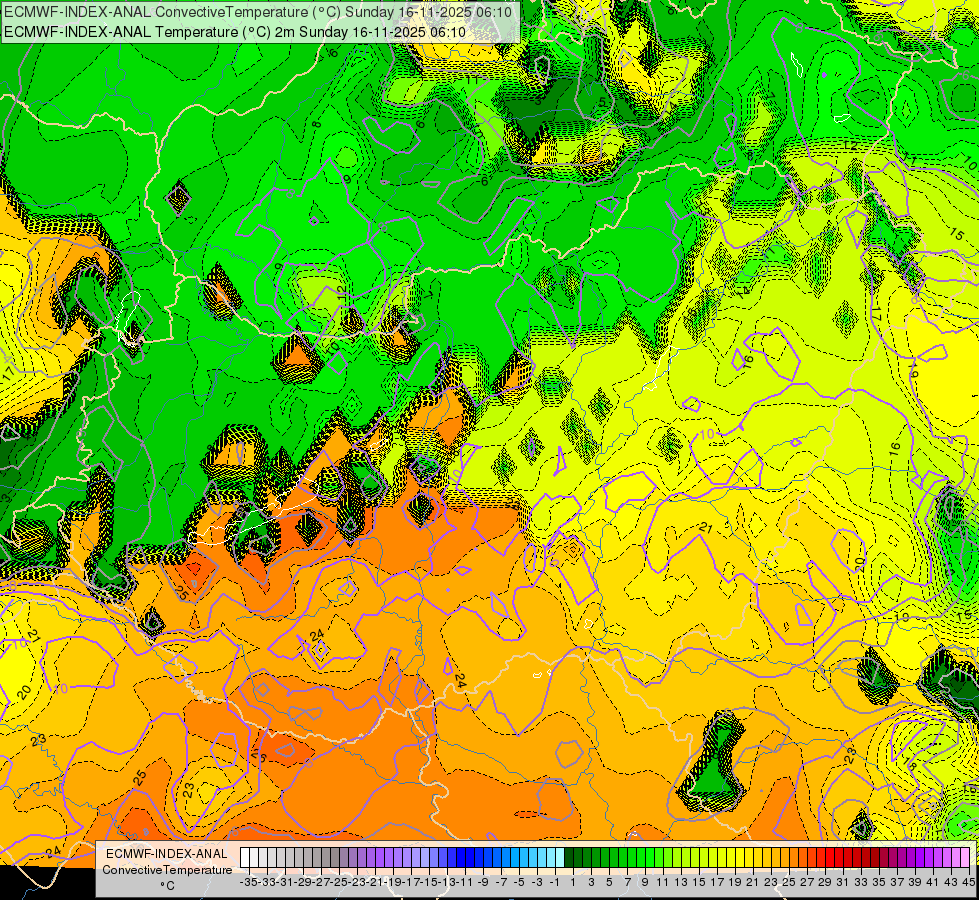979x900 pixels.
Task: Click the '45' legend scale value
Action: tap(968, 883)
